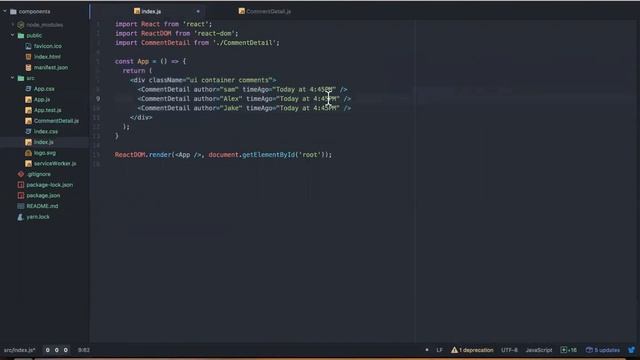Click the last linter count in status bar
Viewport: 640px width, 360px height.
(x=65, y=350)
